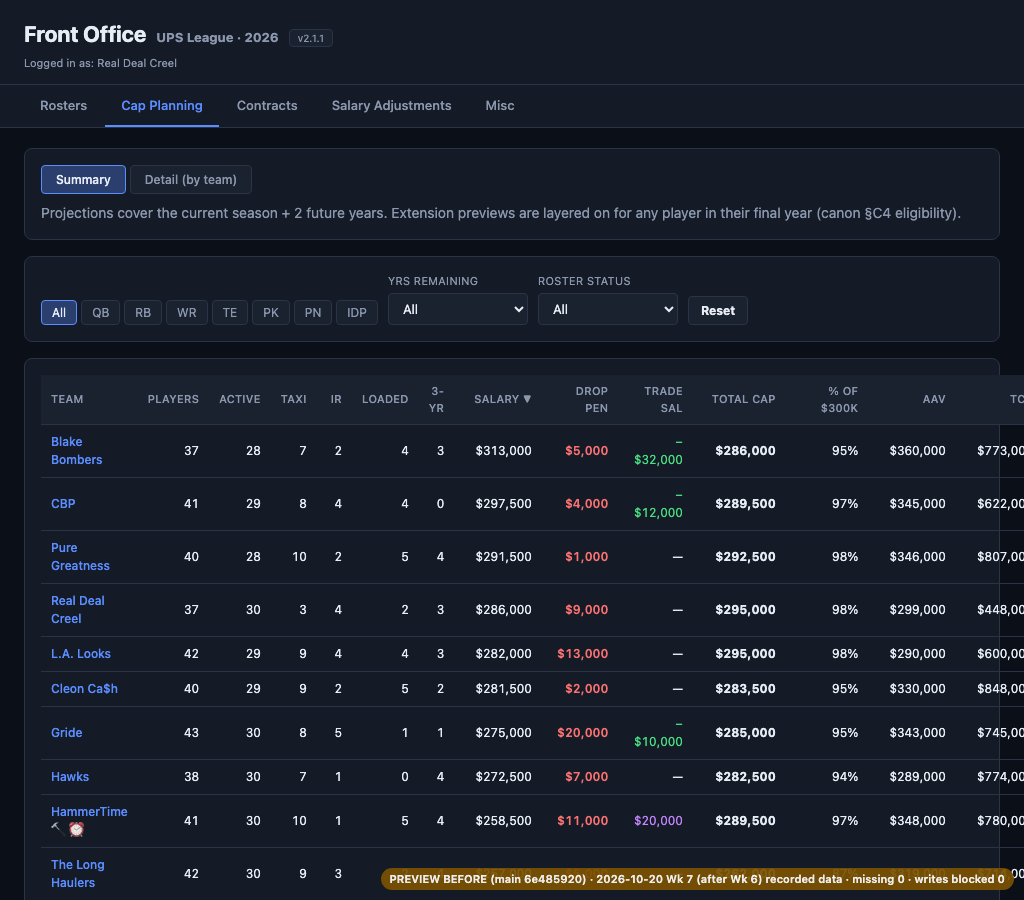
Task: Open Pure Greatness team link
Action: (x=80, y=556)
